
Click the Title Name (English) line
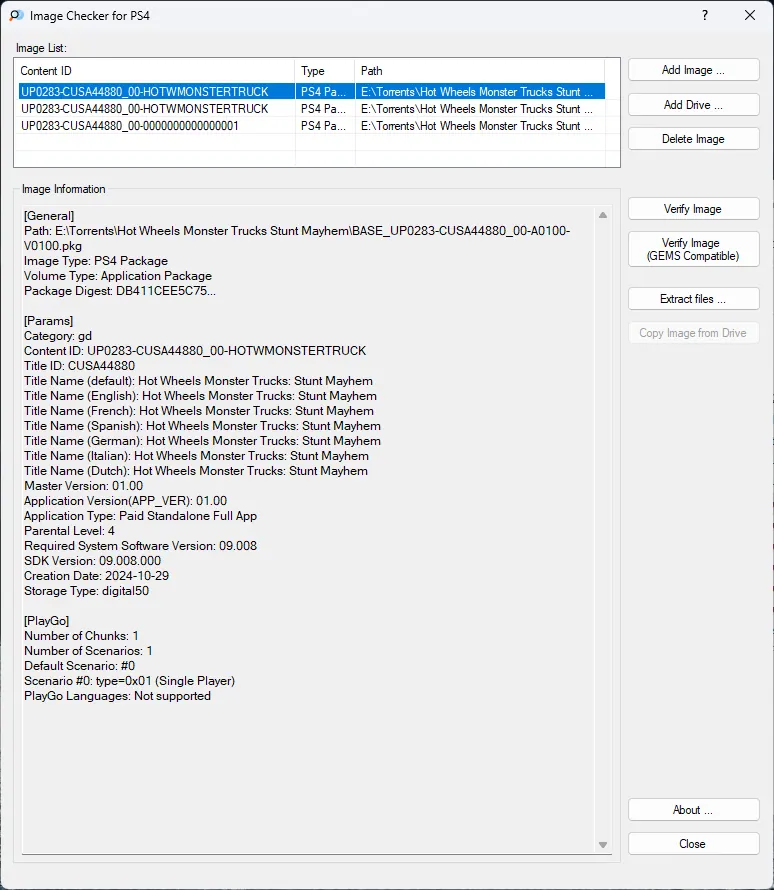[x=200, y=396]
